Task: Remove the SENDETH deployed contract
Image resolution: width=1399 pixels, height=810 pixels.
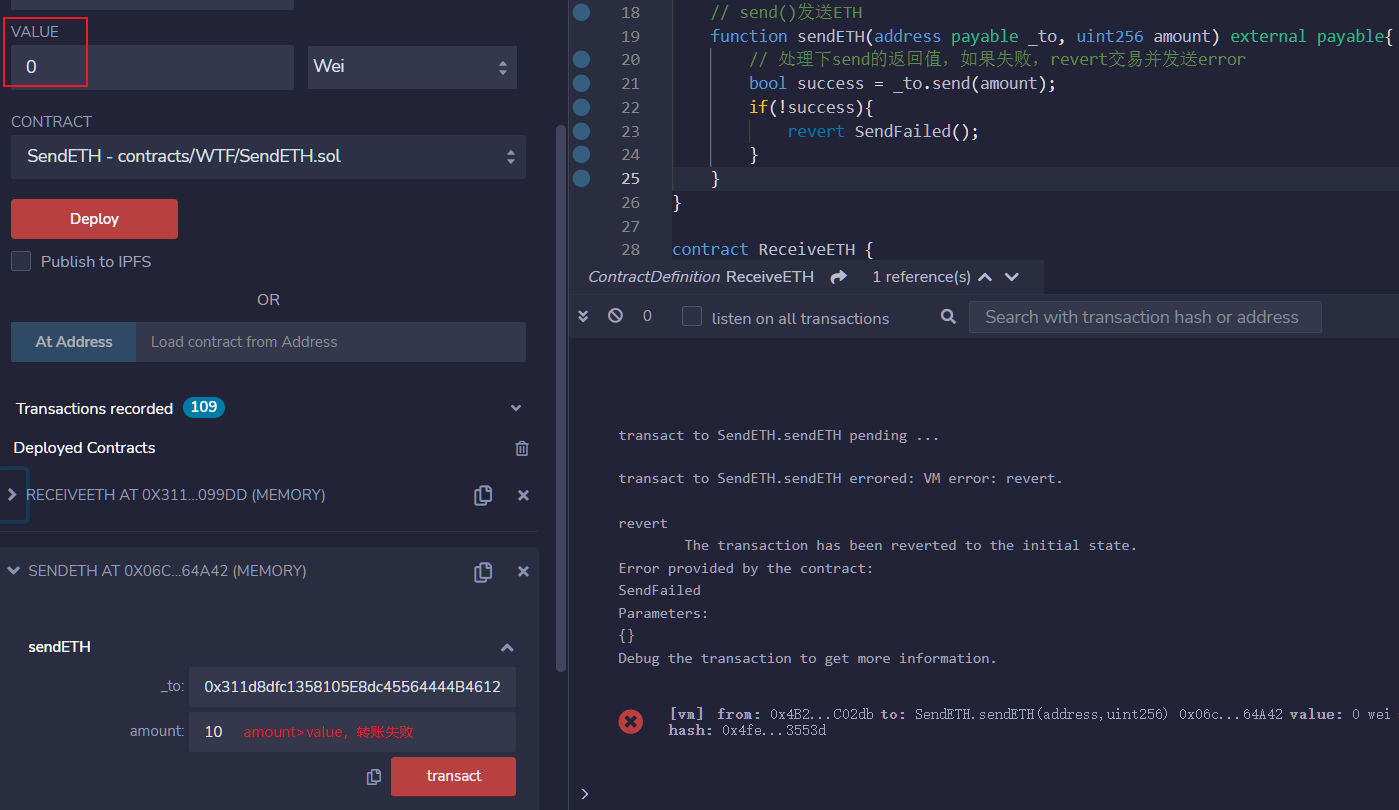Action: tap(522, 572)
